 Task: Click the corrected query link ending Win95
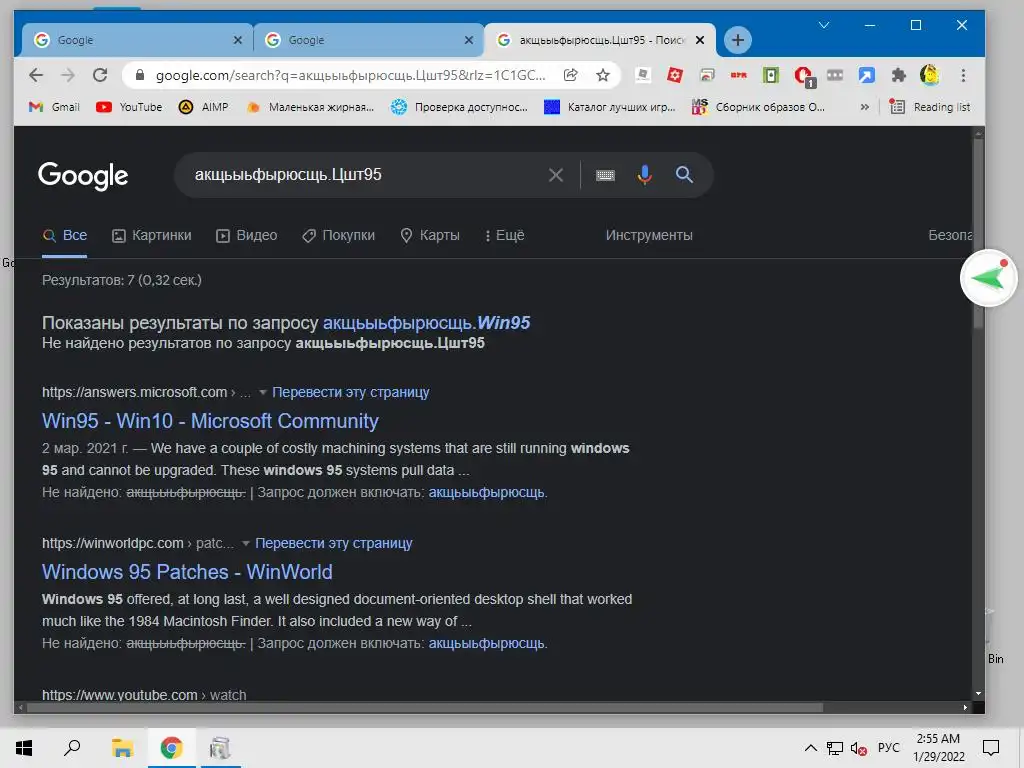[x=426, y=323]
